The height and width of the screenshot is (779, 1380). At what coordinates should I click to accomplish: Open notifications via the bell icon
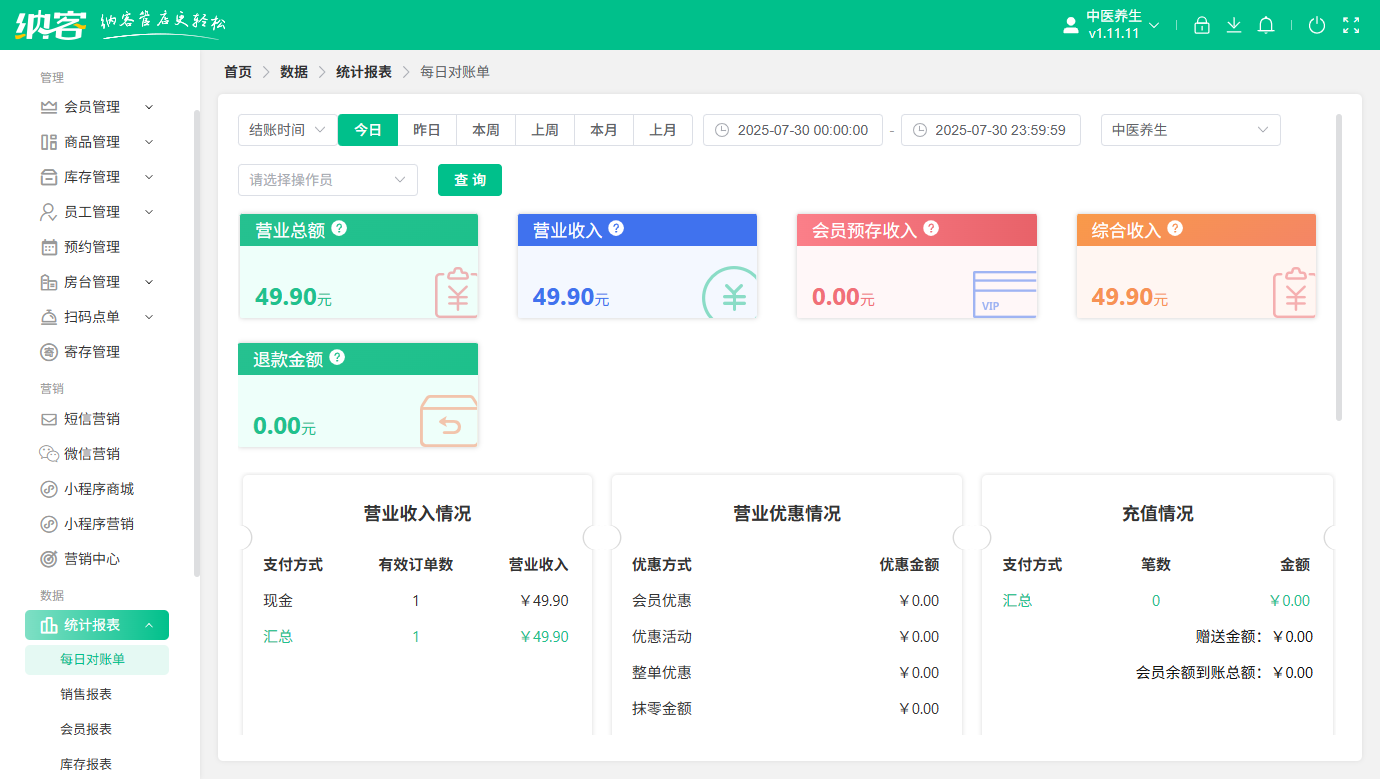click(1266, 25)
